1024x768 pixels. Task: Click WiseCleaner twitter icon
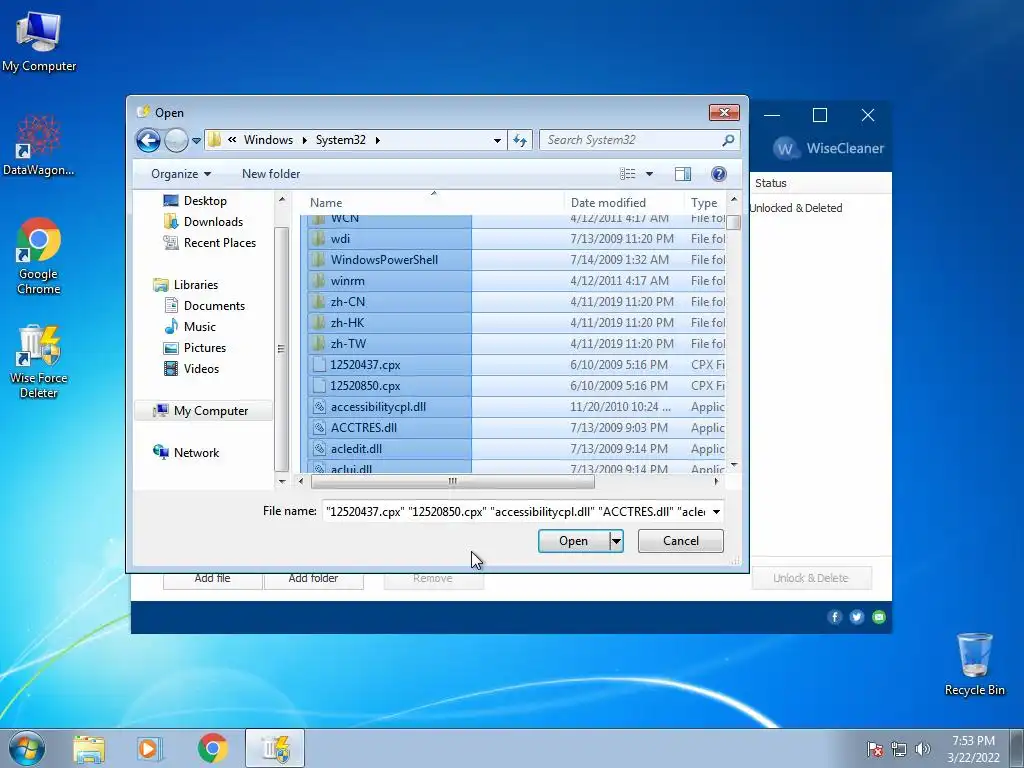click(857, 617)
